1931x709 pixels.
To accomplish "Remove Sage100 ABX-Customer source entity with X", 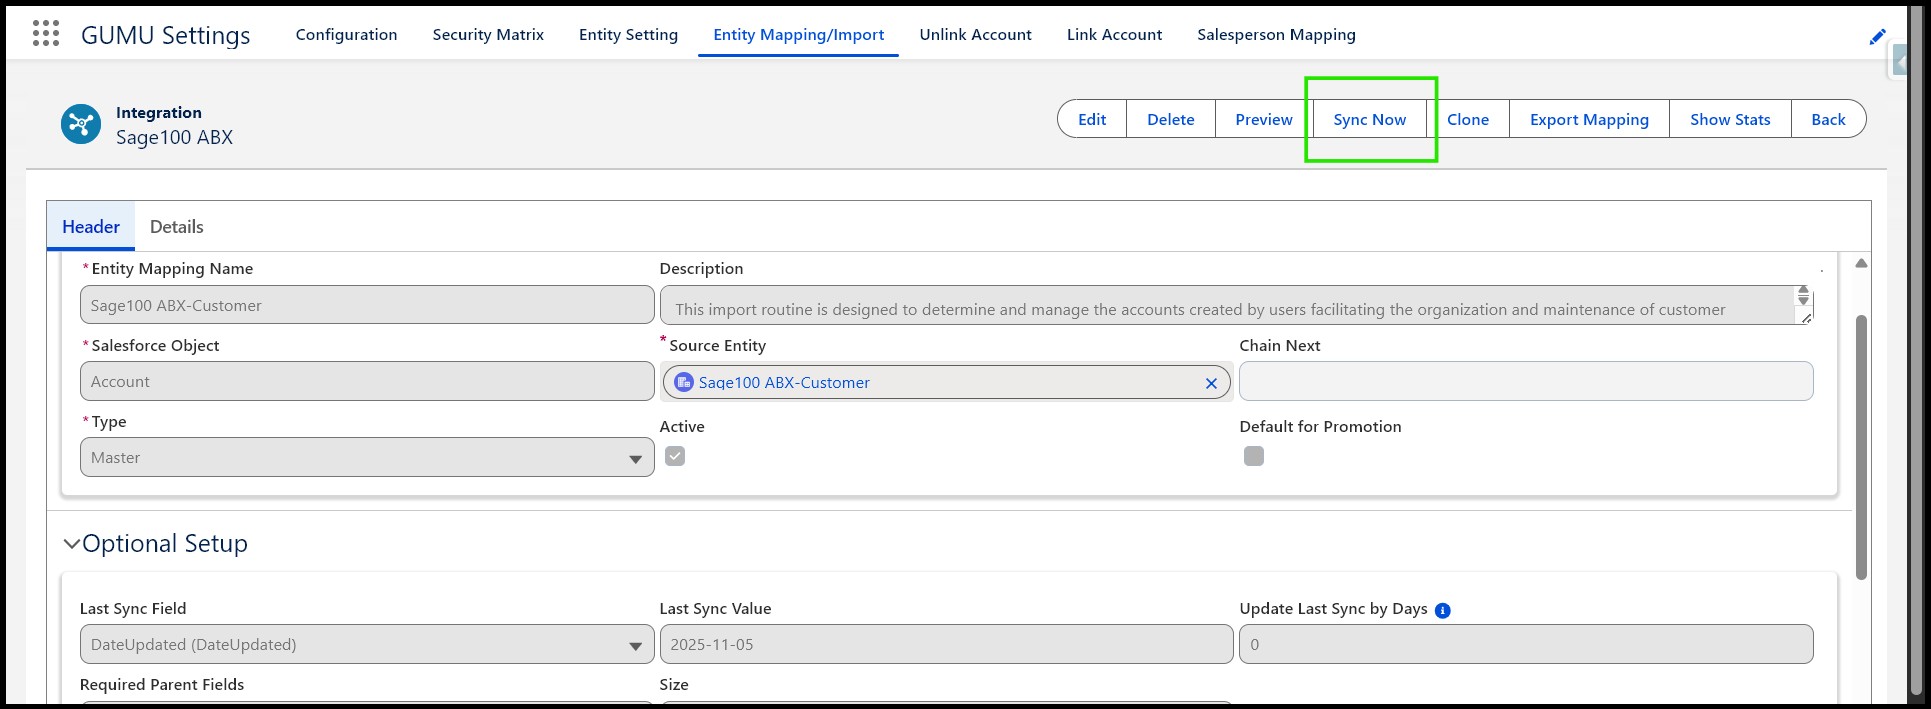I will click(x=1211, y=383).
